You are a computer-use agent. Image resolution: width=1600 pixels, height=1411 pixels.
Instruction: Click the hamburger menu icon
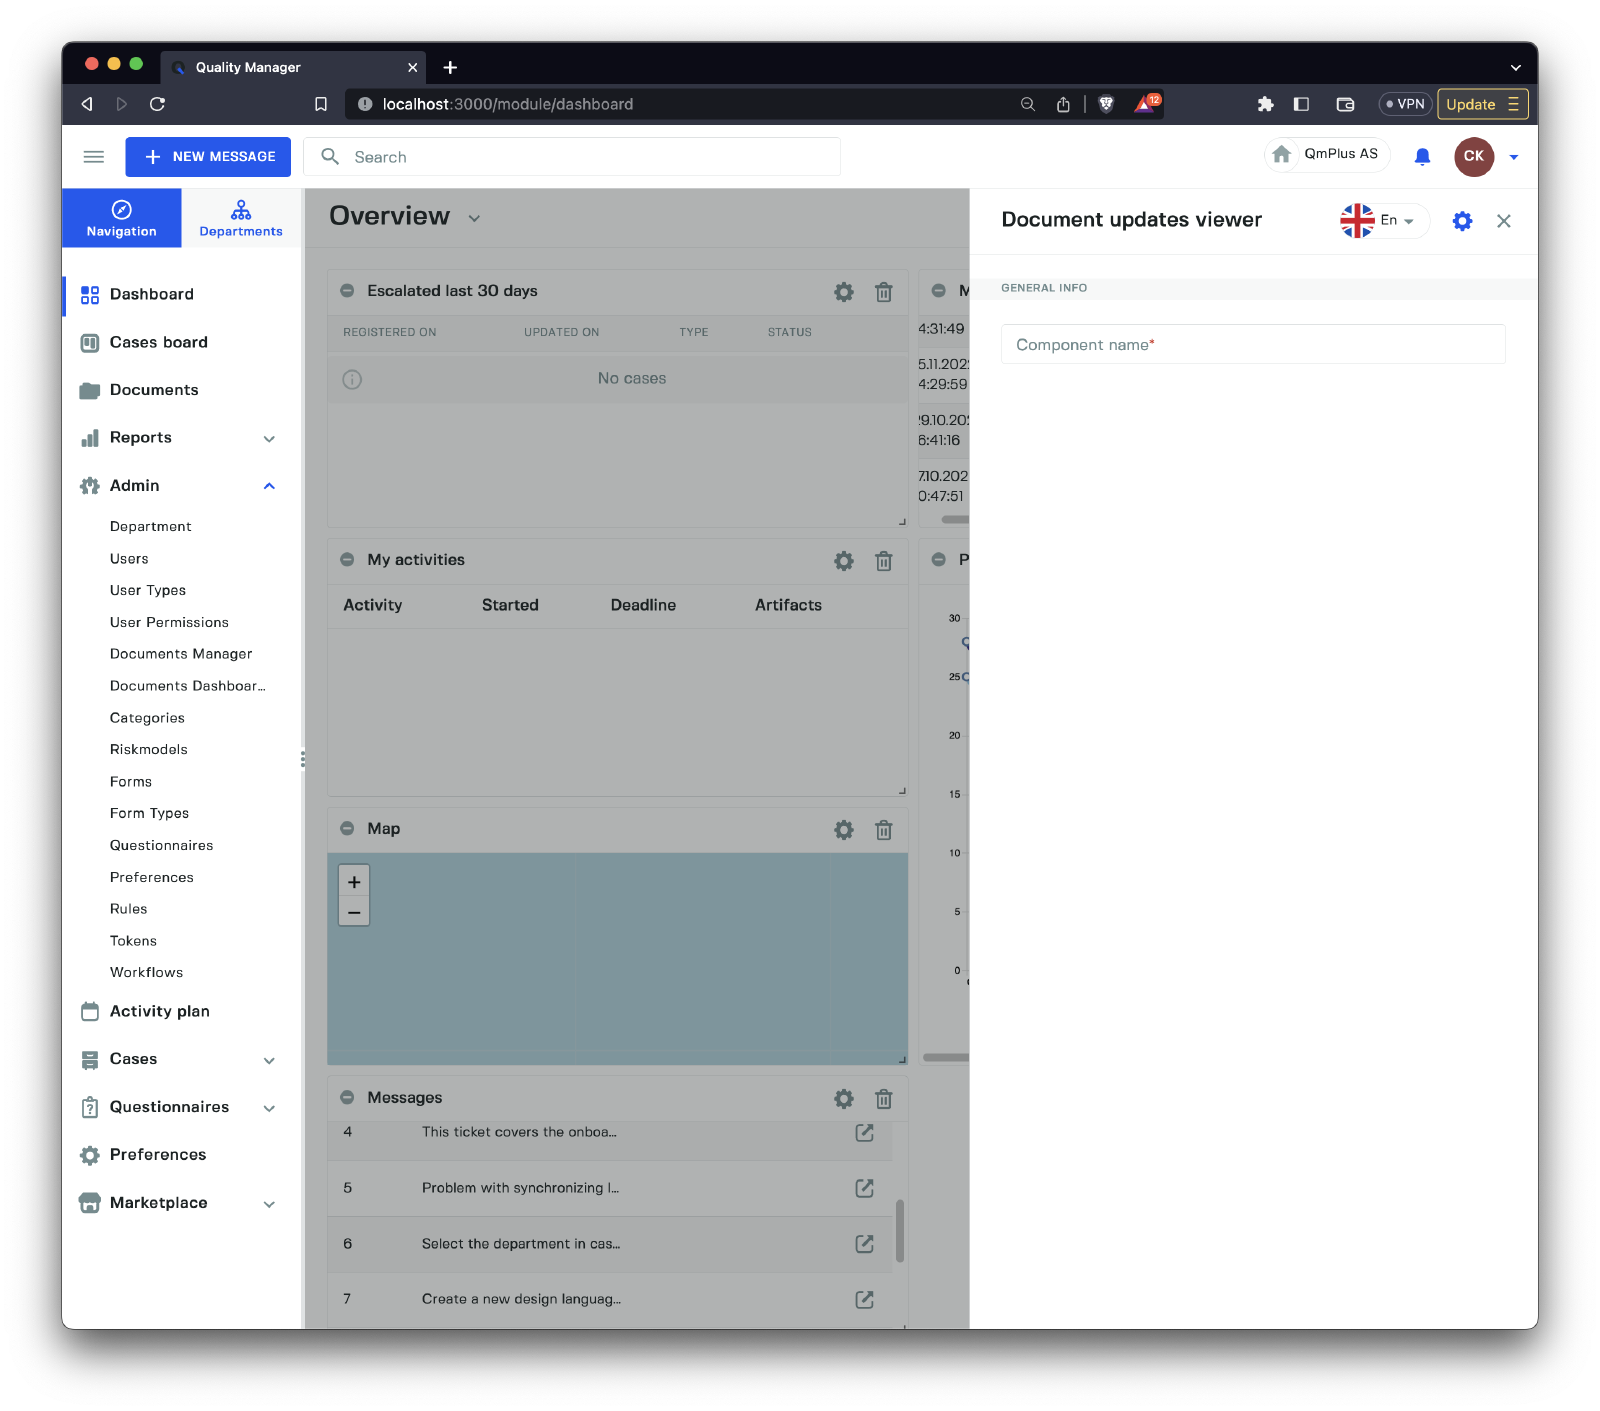[x=94, y=157]
